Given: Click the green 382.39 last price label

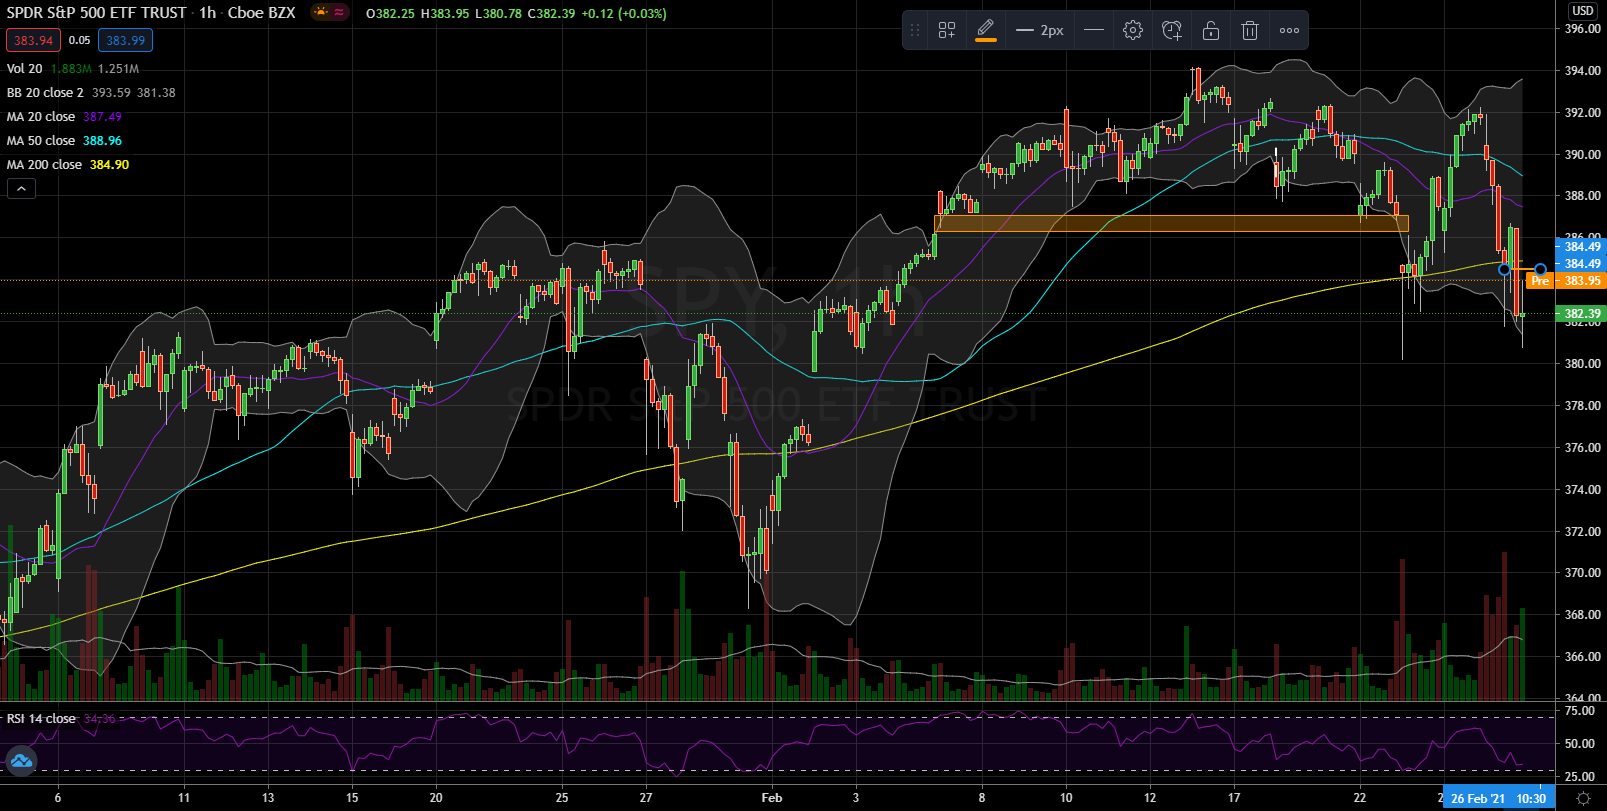Looking at the screenshot, I should (x=1581, y=314).
